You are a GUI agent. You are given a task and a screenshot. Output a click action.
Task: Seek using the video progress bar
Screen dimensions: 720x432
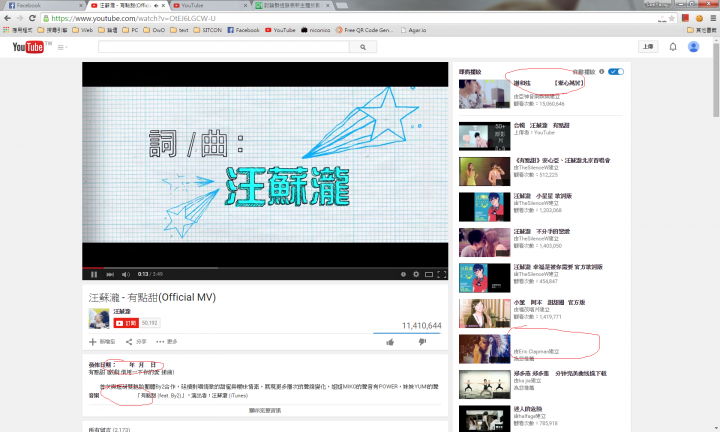265,268
